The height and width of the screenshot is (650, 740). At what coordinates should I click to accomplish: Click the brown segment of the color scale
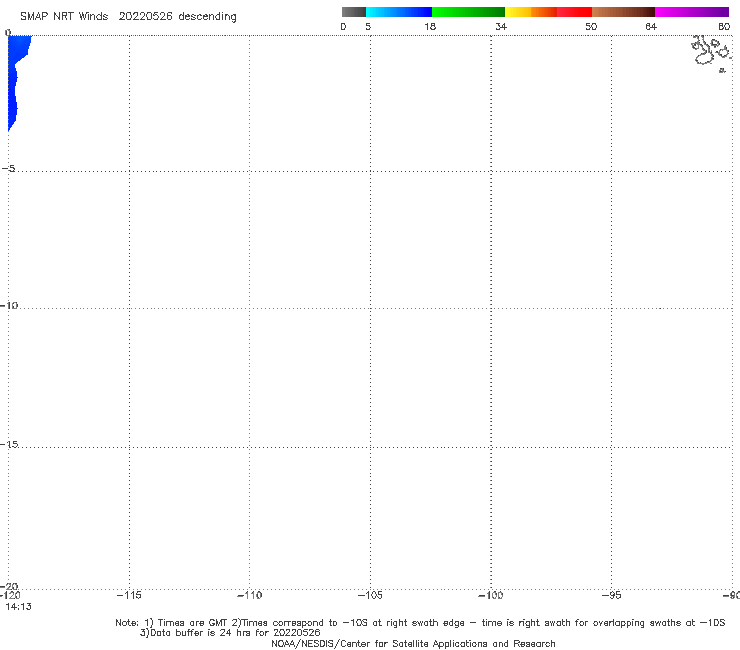pyautogui.click(x=623, y=12)
